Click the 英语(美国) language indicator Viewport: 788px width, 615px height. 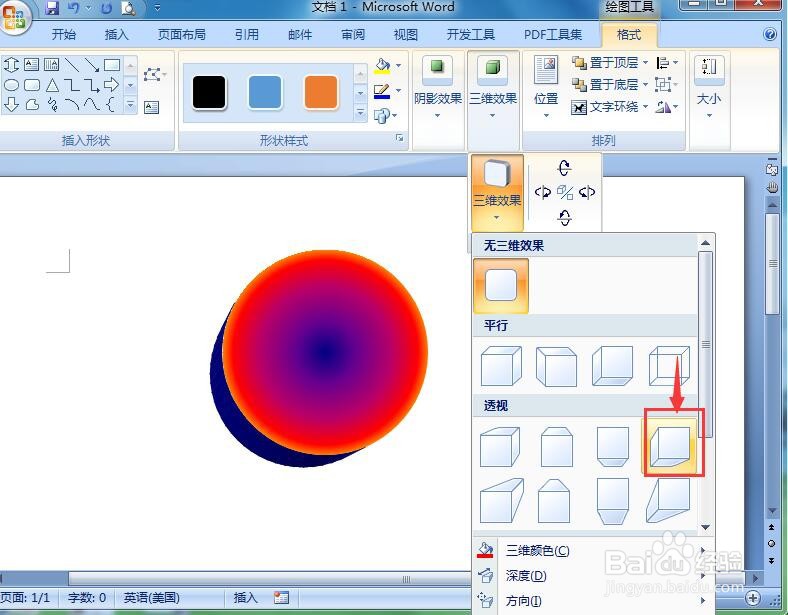pos(151,597)
